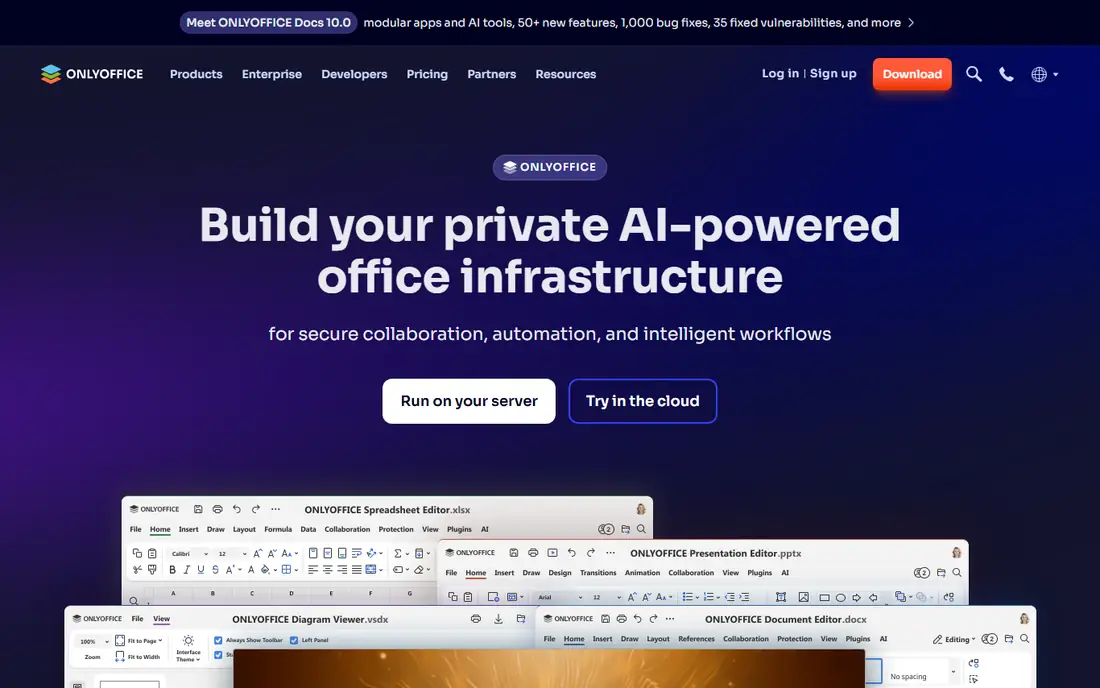Click Print icon in Spreadsheet Editor
Viewport: 1100px width, 688px height.
tap(217, 509)
